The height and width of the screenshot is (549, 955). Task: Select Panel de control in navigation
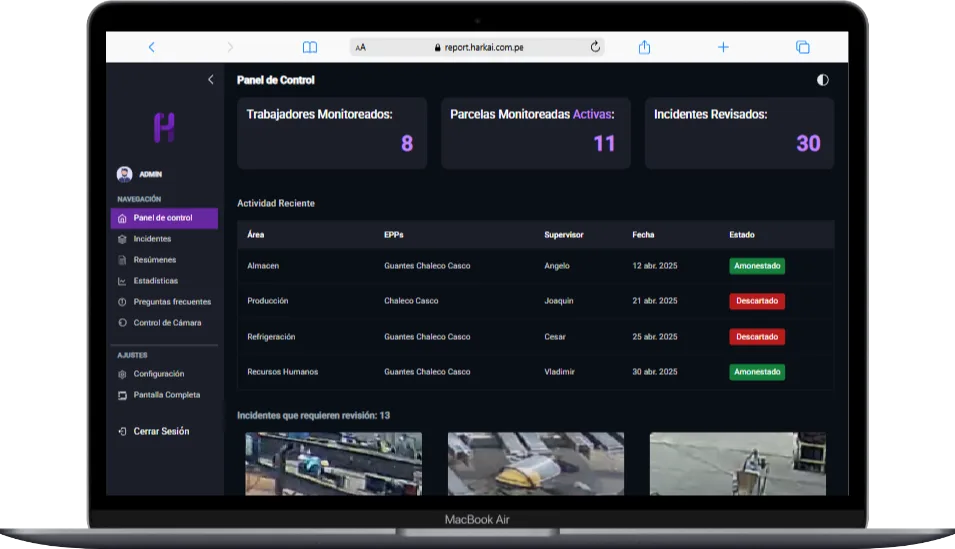[164, 218]
